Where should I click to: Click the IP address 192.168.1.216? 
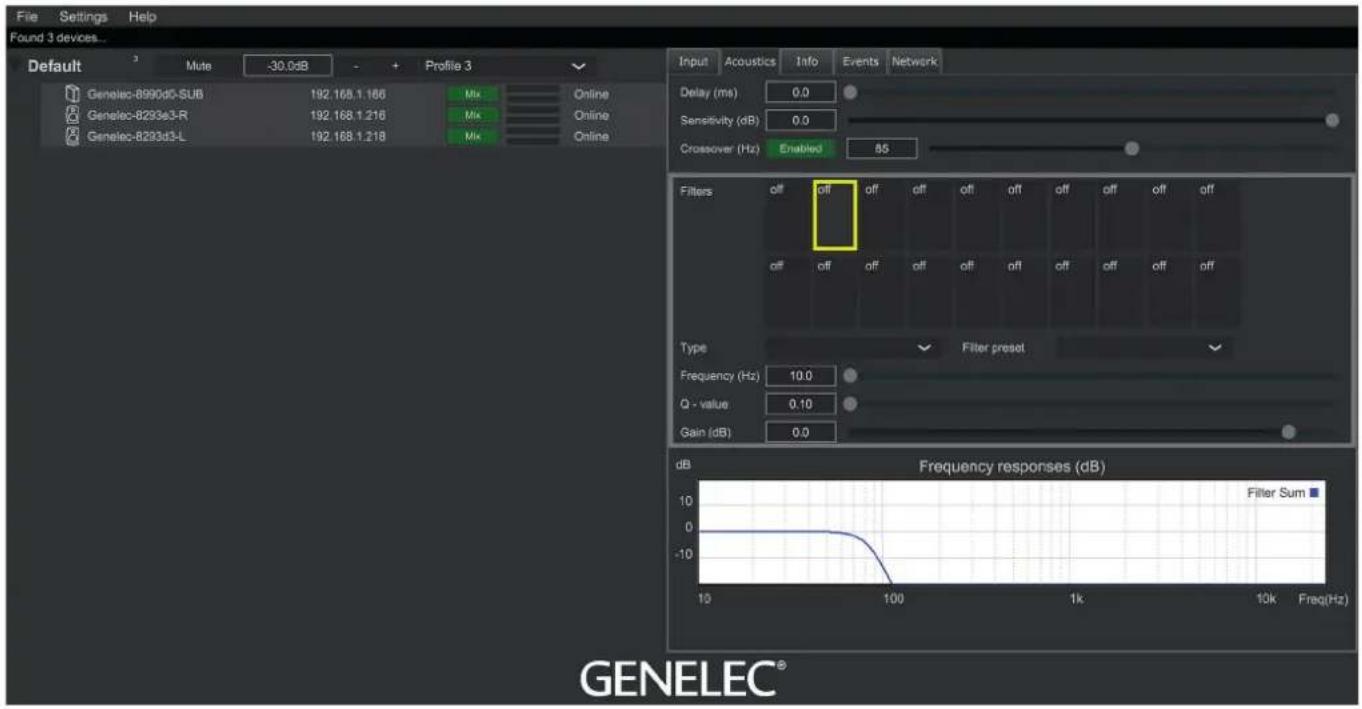pyautogui.click(x=348, y=115)
